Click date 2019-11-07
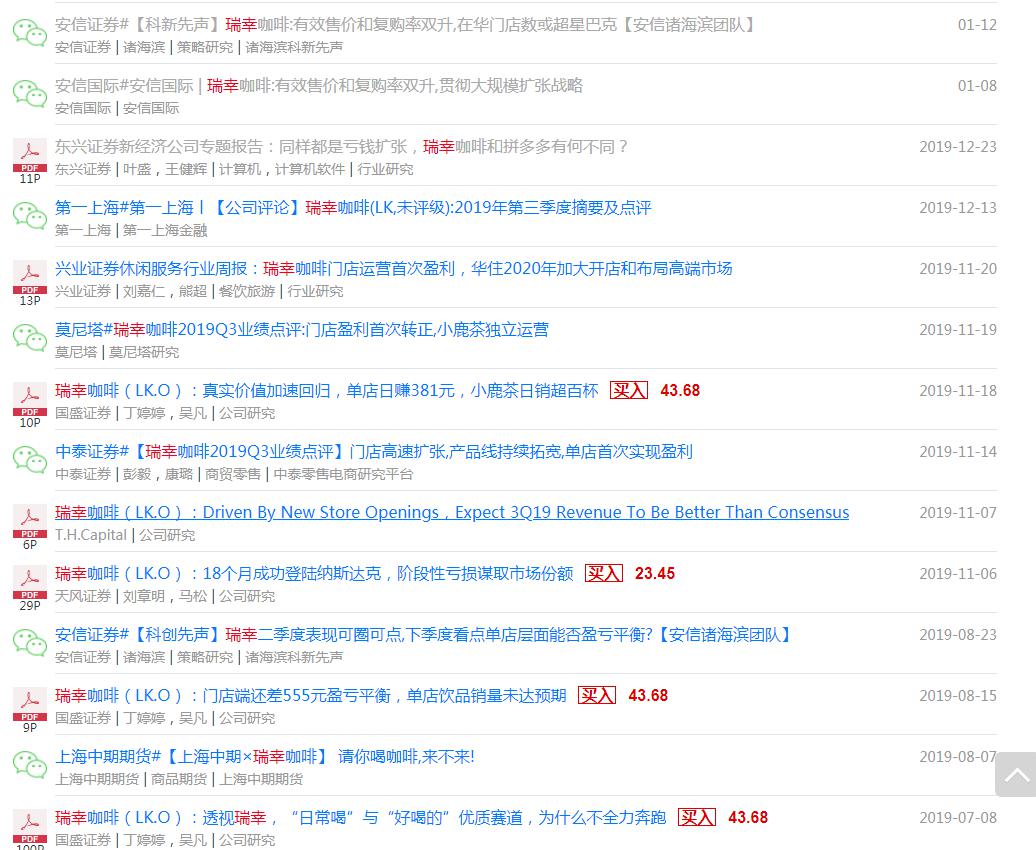1036x850 pixels. pos(958,513)
